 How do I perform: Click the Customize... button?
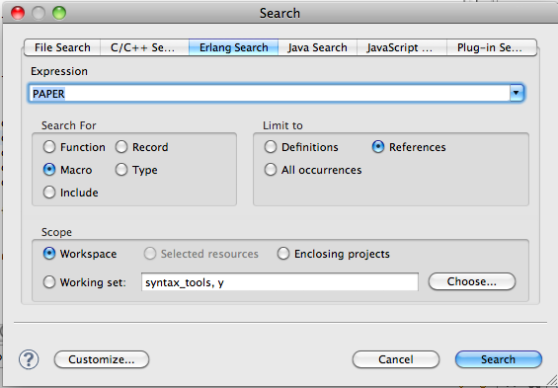click(101, 360)
